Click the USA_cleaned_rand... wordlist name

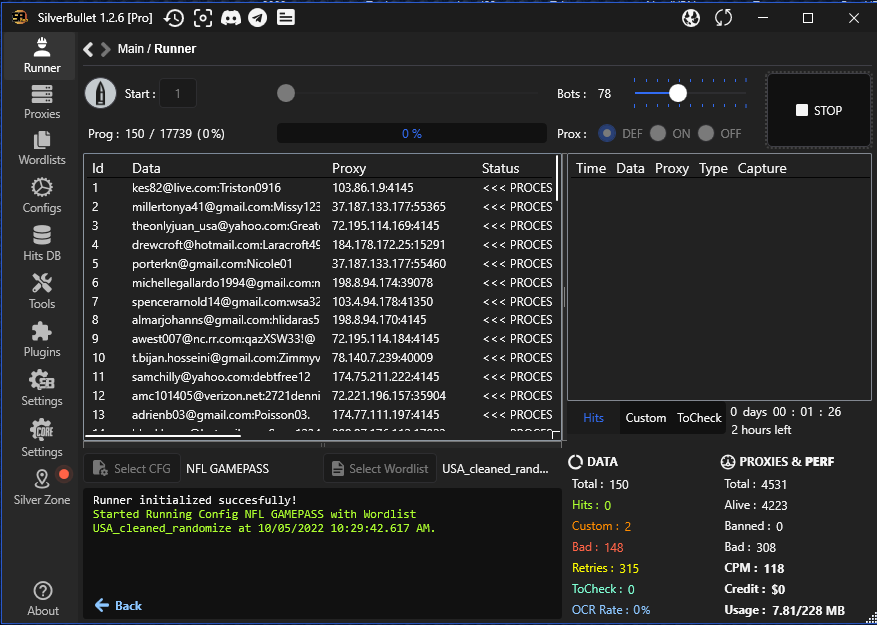496,469
